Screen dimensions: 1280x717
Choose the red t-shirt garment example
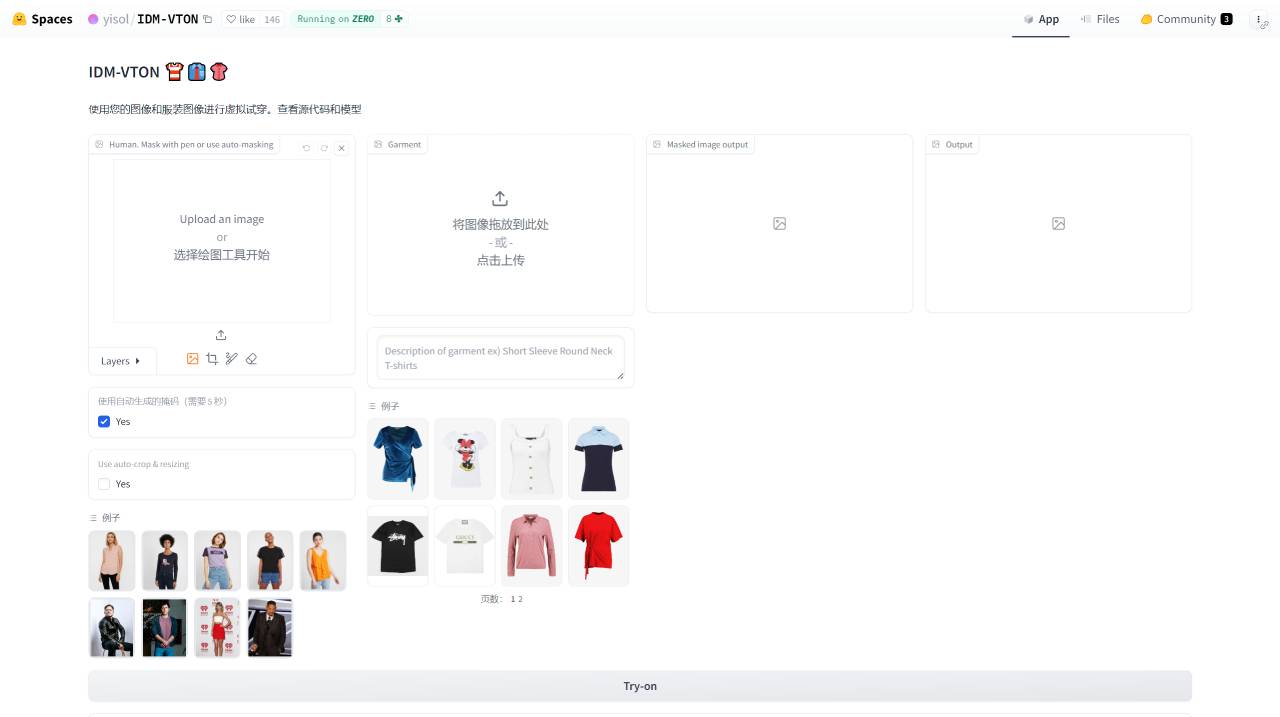pyautogui.click(x=598, y=545)
